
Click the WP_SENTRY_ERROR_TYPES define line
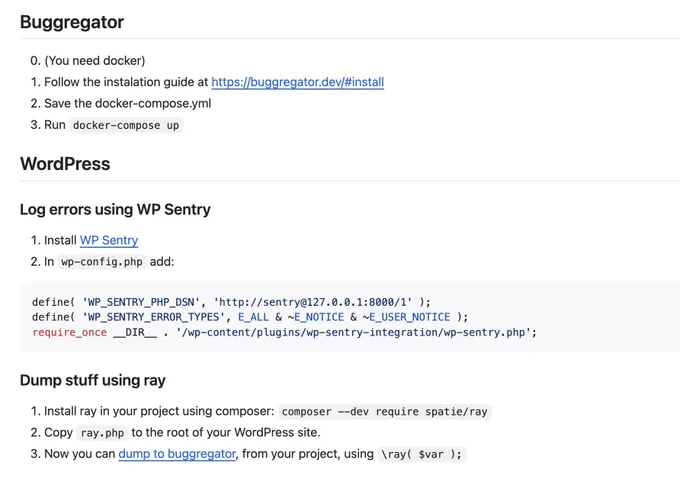tap(250, 317)
